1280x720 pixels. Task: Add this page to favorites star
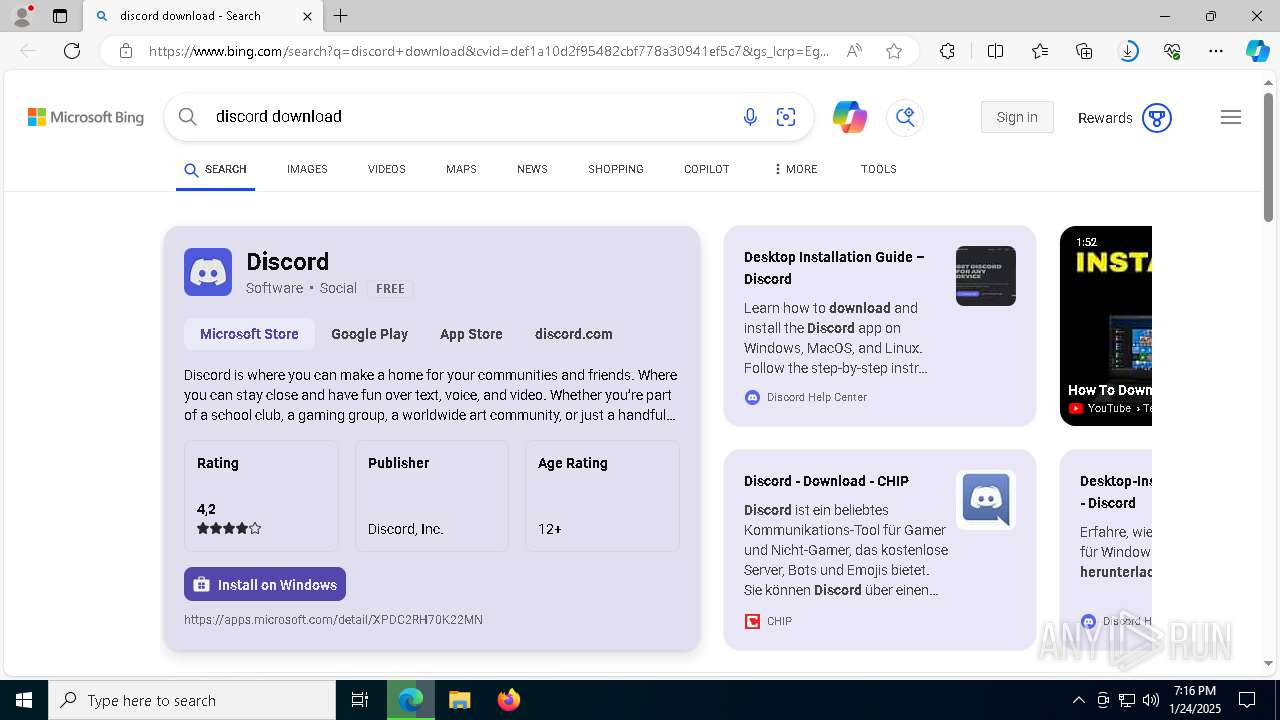click(x=894, y=51)
